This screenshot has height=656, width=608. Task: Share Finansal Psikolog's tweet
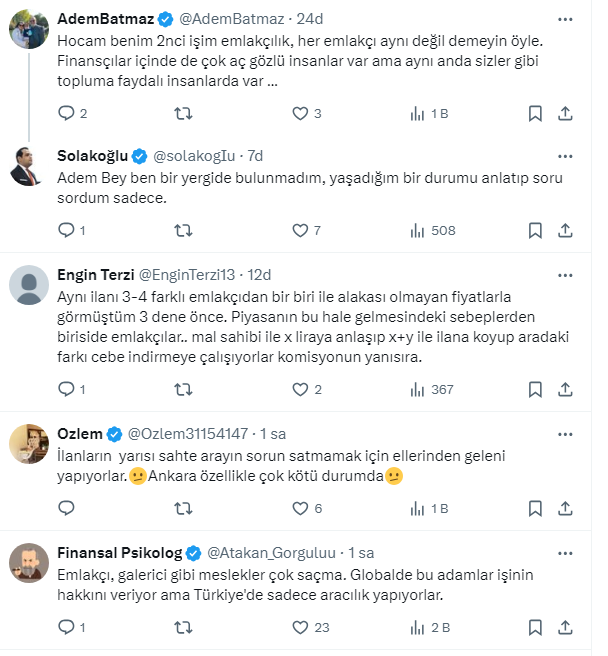point(565,628)
